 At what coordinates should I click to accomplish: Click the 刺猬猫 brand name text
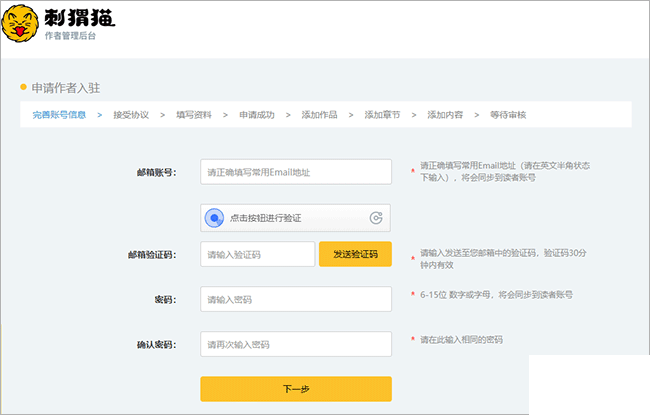pyautogui.click(x=80, y=18)
